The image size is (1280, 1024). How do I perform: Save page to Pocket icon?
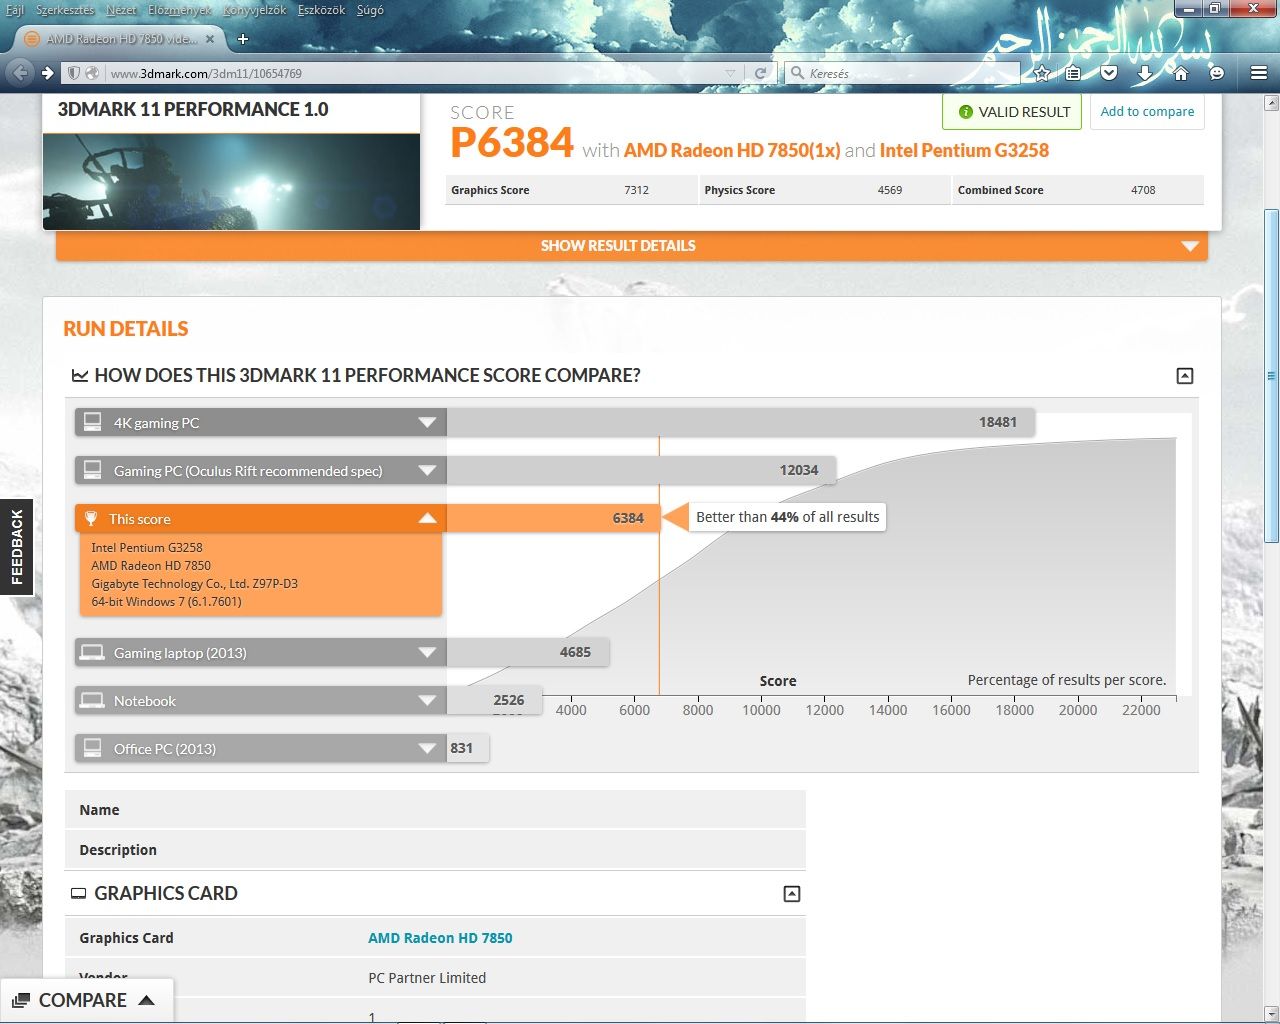1109,73
